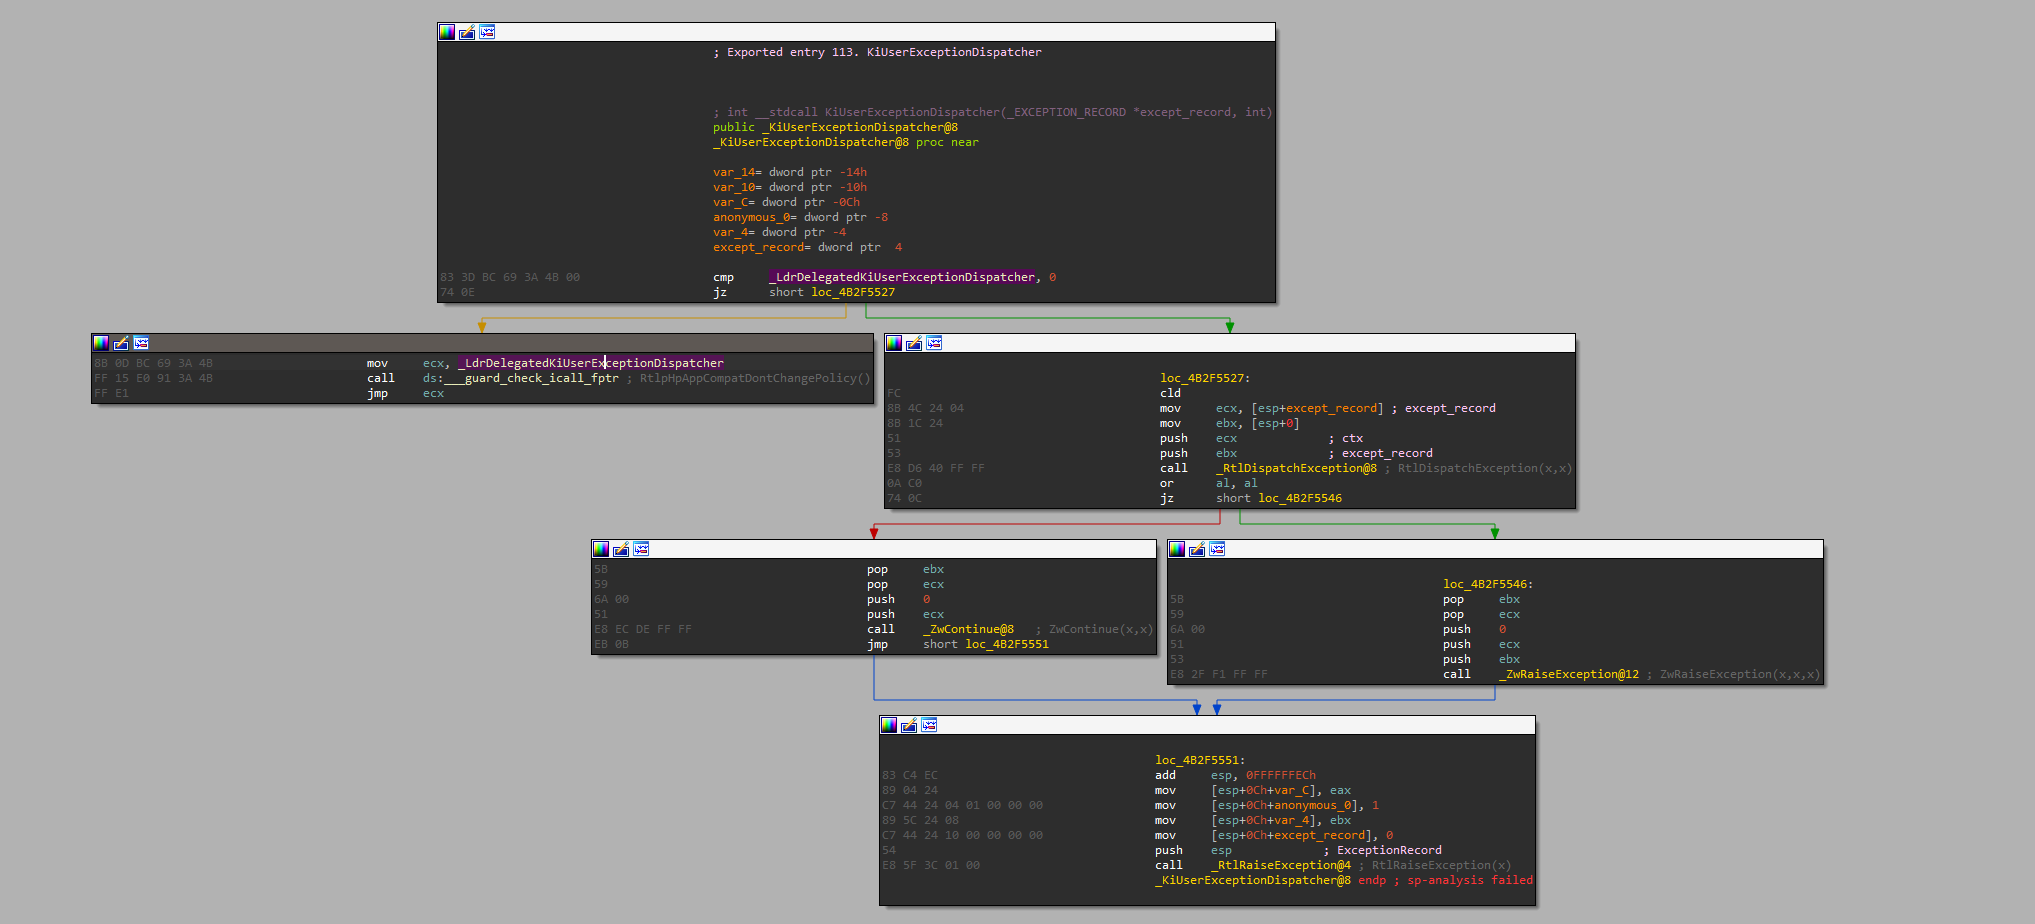Click pencil edit icon on KiUserExceptionDispatcher entry node

pos(467,32)
